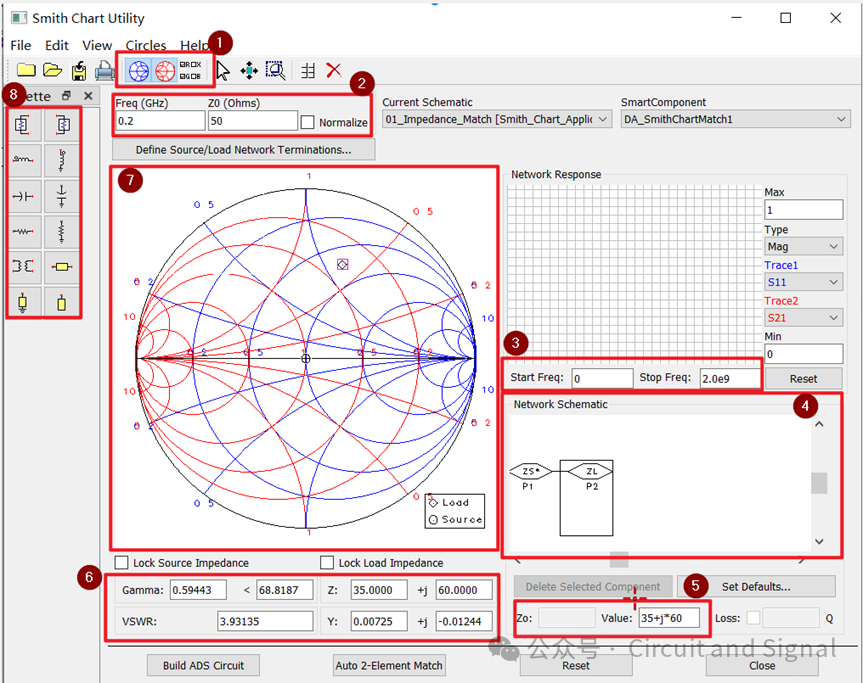Enable the Normalize checkbox
Image resolution: width=863 pixels, height=683 pixels.
pyautogui.click(x=308, y=122)
